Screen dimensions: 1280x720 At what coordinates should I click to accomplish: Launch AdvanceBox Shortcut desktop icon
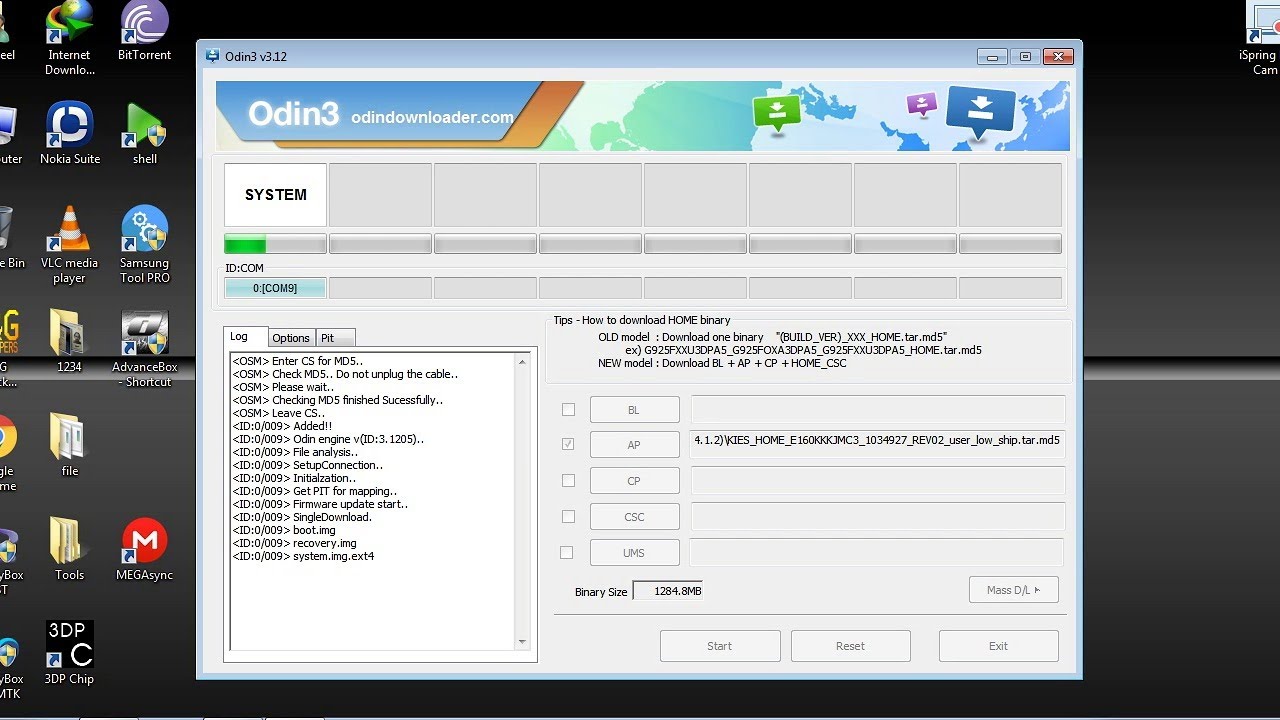coord(145,349)
